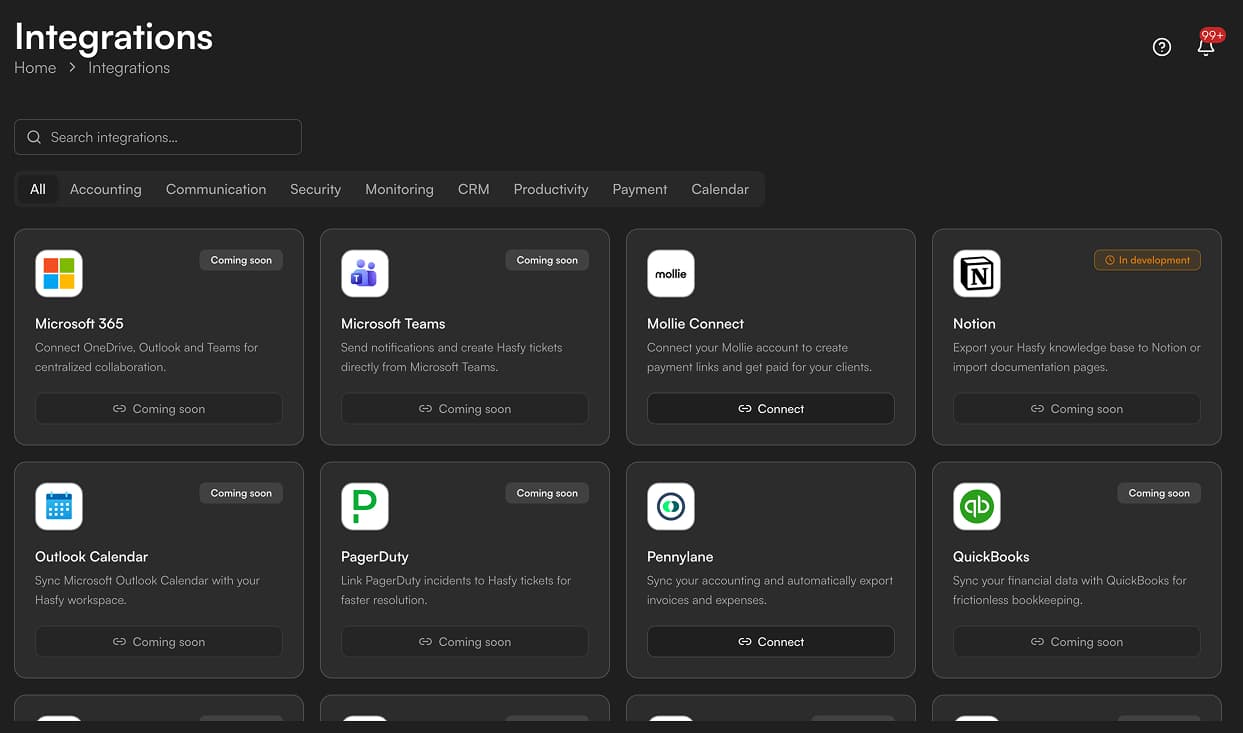
Task: Click the Microsoft 365 logo icon
Action: tap(59, 273)
